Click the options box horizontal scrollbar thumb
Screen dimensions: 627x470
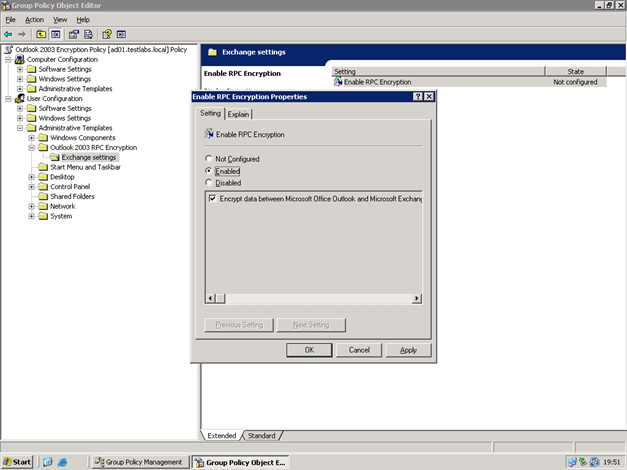[221, 298]
